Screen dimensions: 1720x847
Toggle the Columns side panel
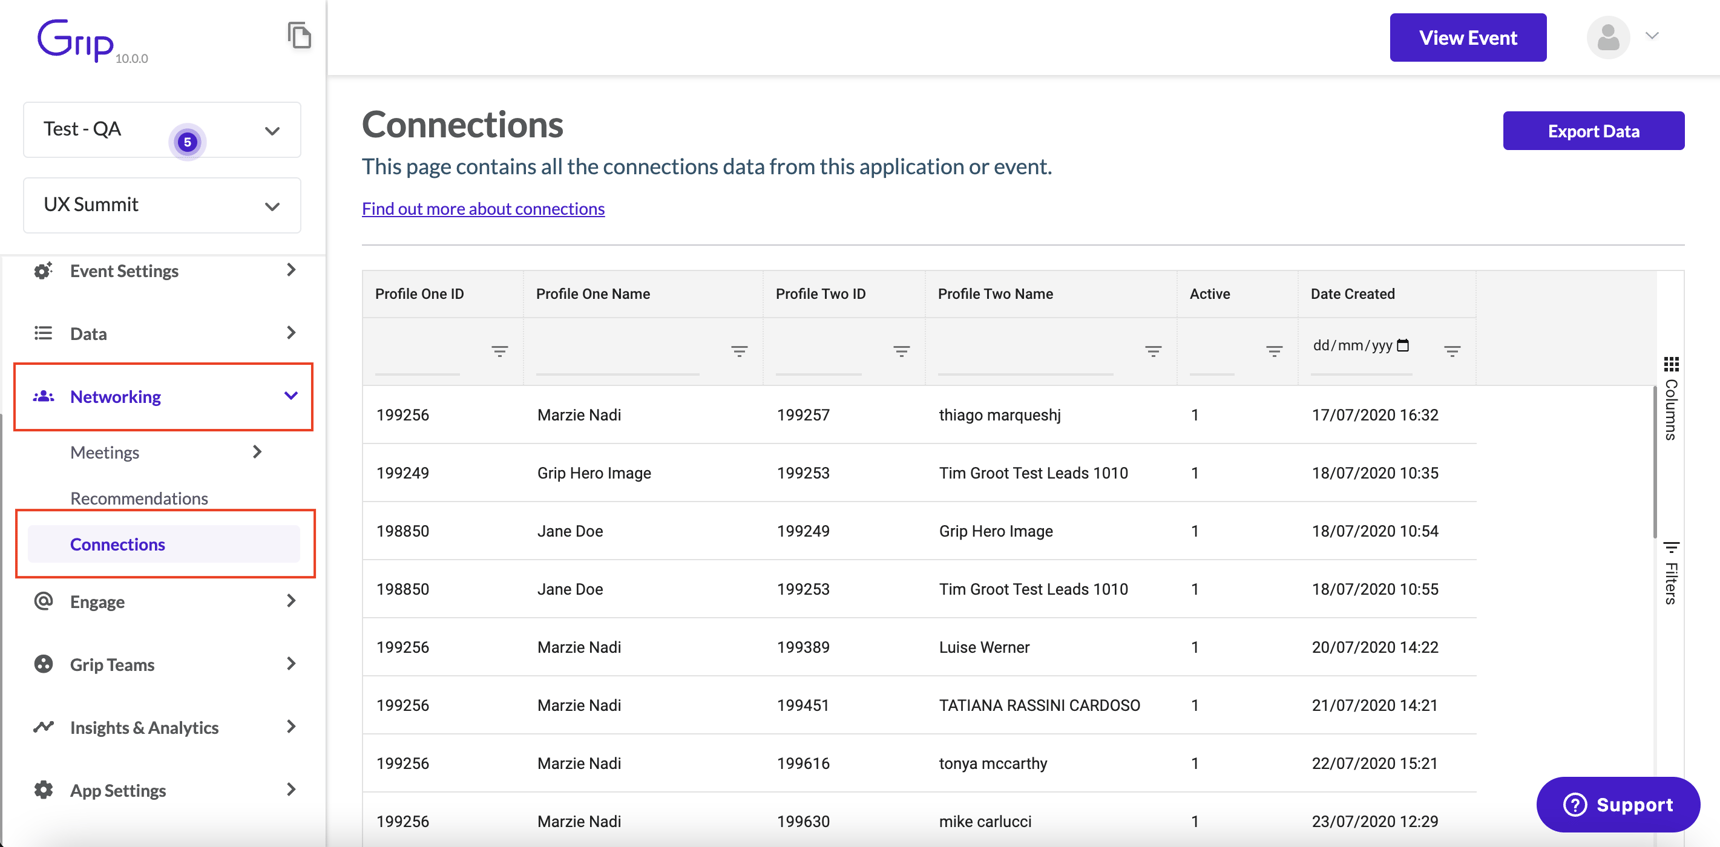coord(1671,398)
